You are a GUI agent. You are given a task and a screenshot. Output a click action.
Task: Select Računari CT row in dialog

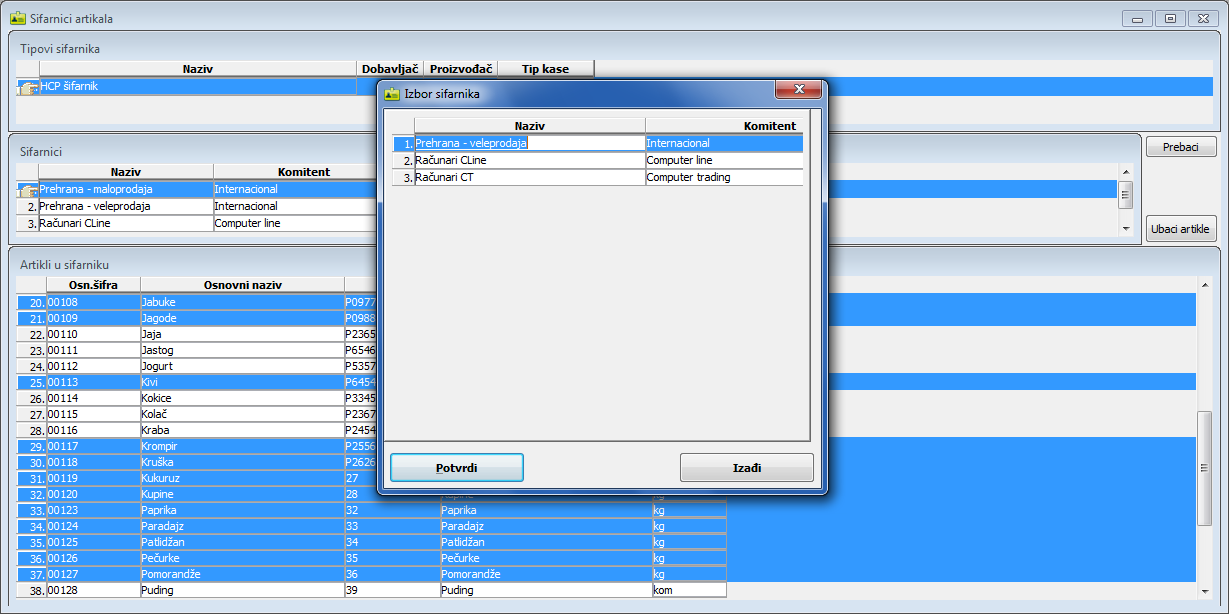coord(529,177)
